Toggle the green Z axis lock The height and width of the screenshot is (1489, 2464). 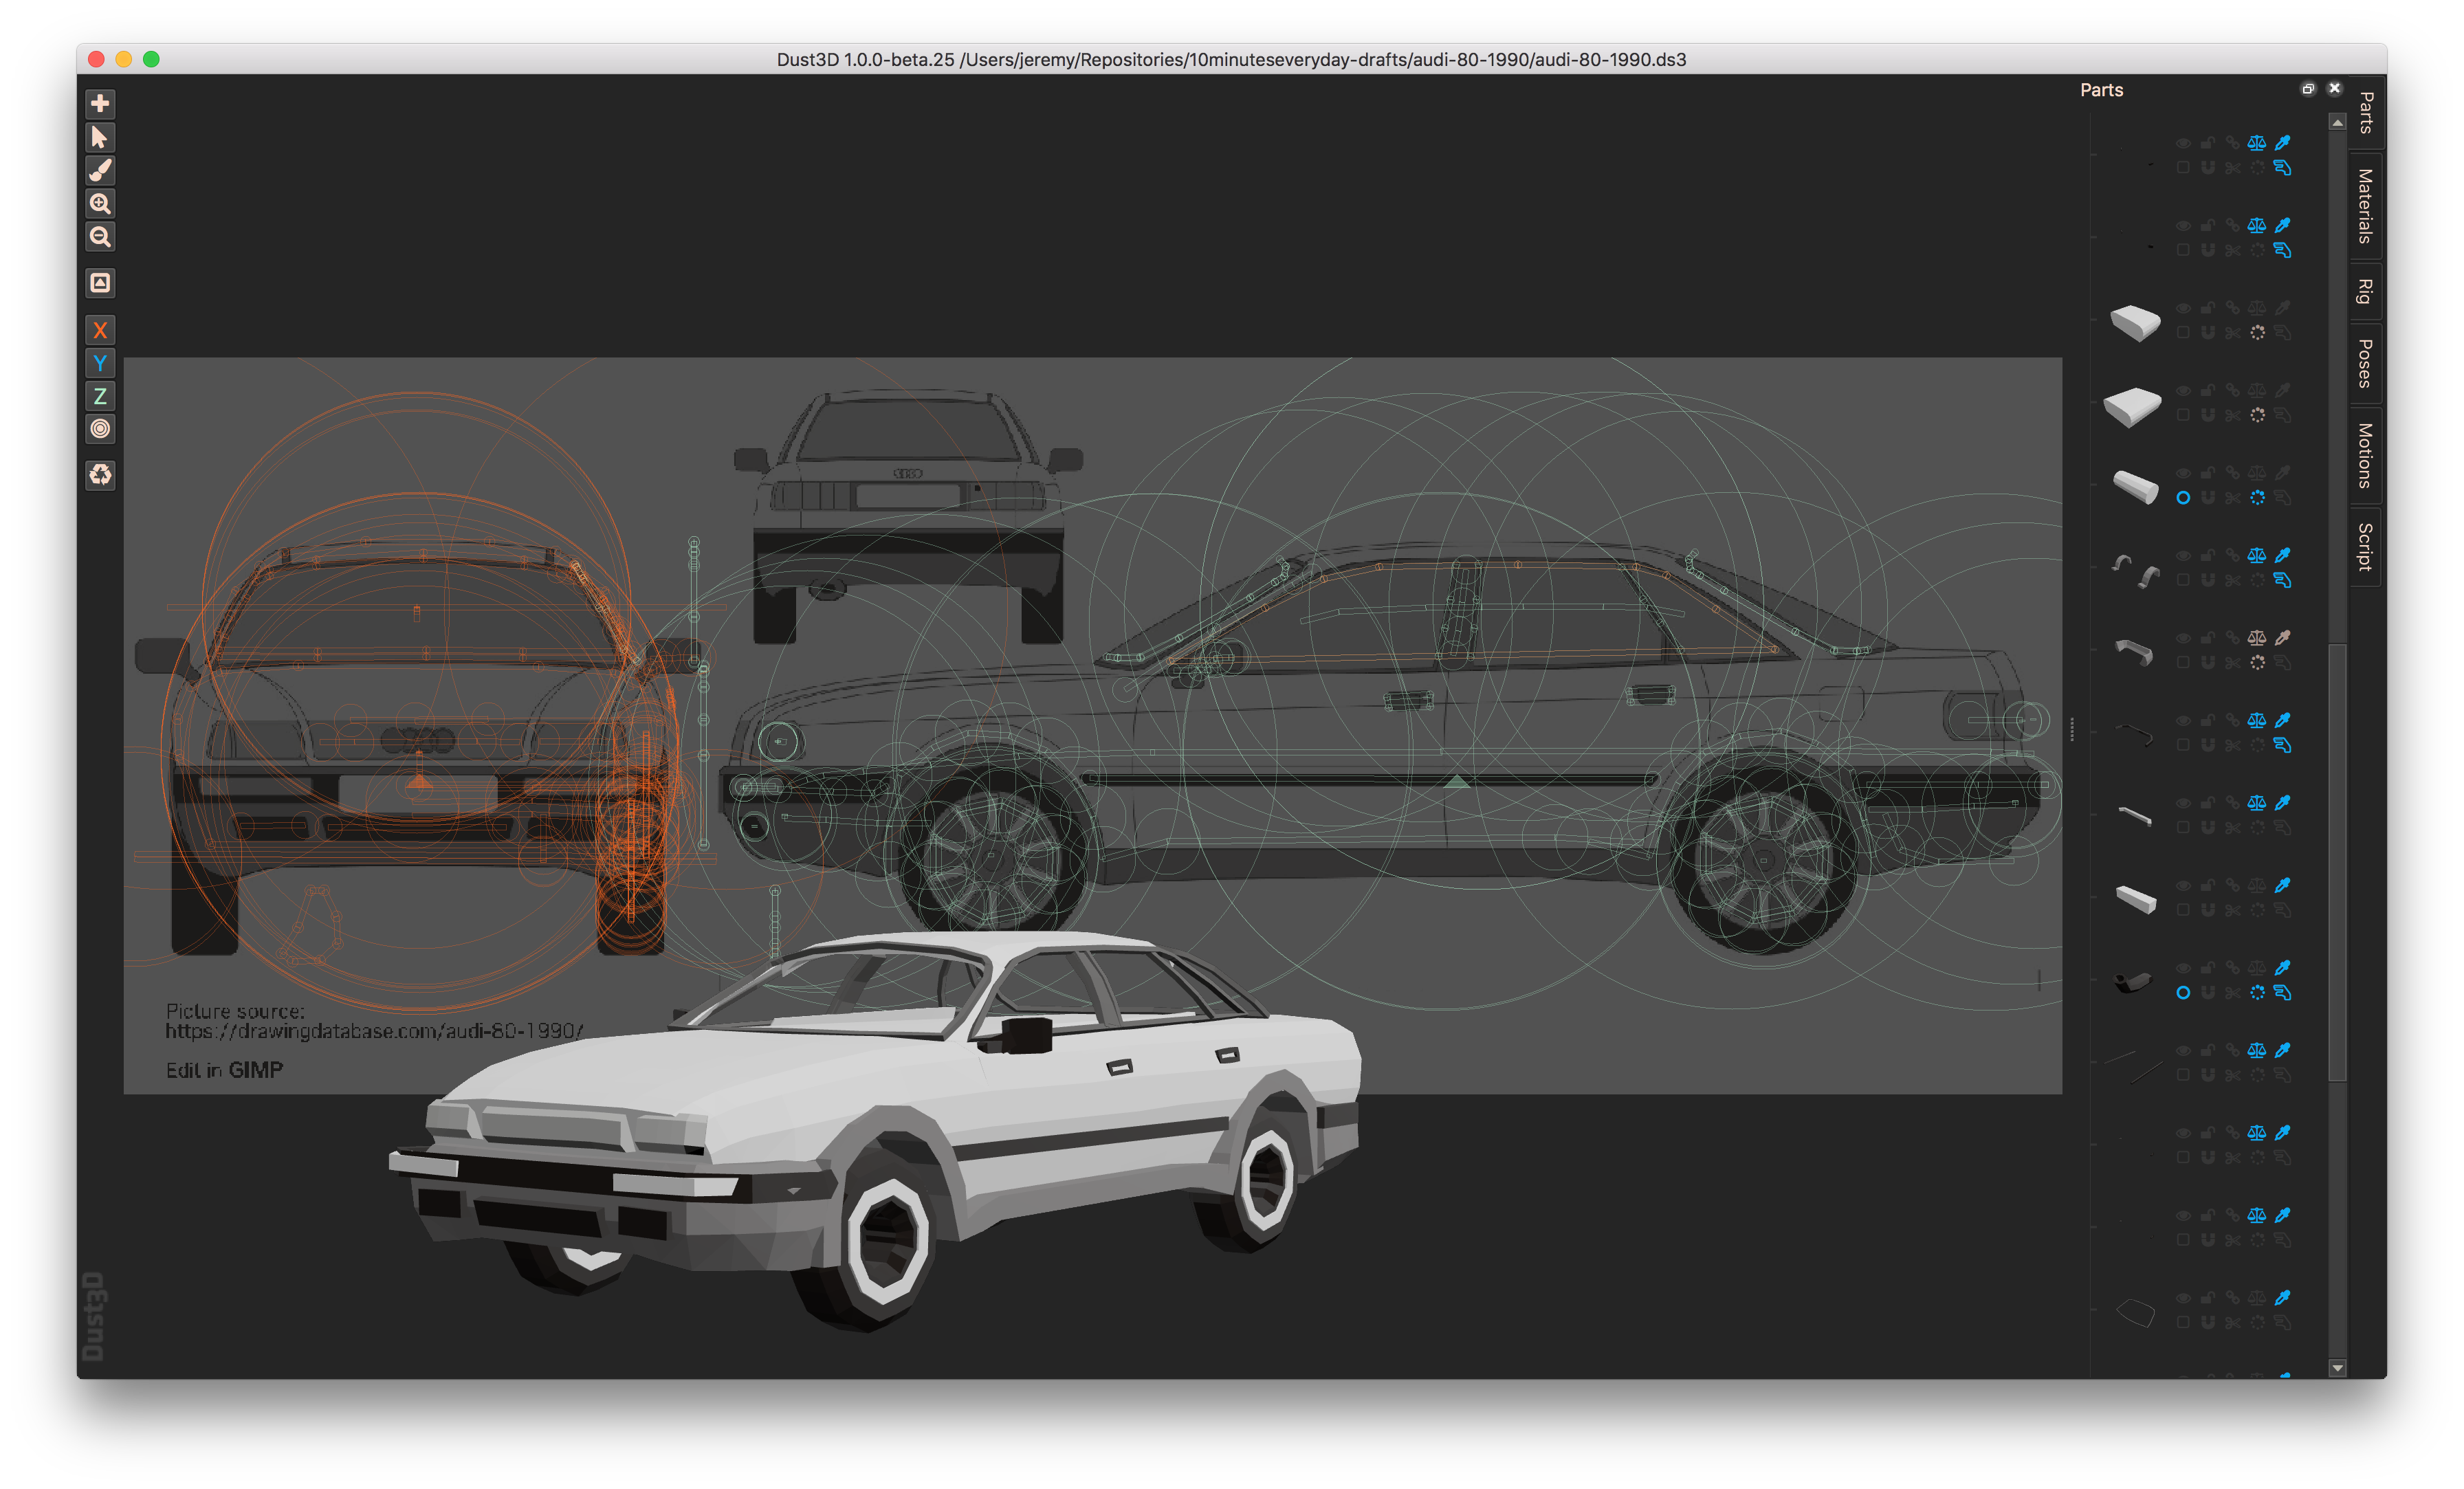100,396
